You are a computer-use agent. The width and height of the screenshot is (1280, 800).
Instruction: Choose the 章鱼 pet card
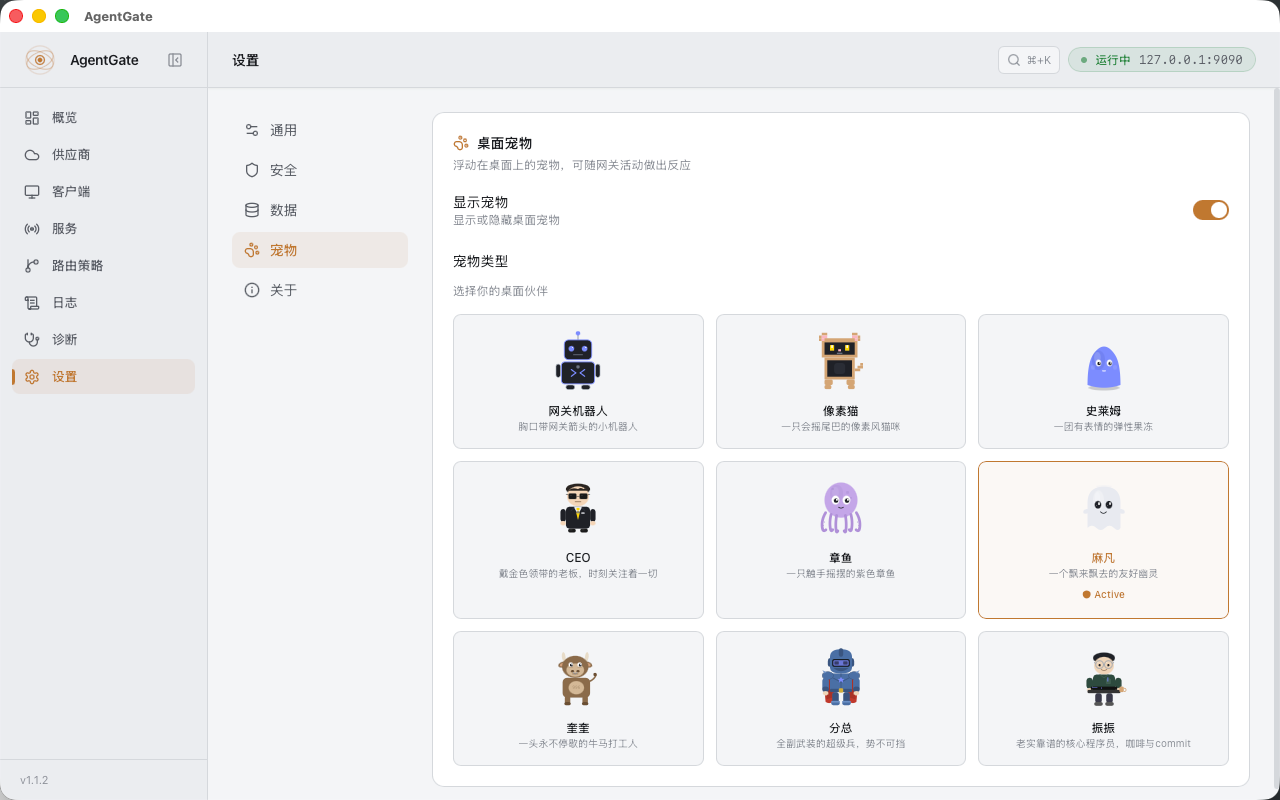841,540
